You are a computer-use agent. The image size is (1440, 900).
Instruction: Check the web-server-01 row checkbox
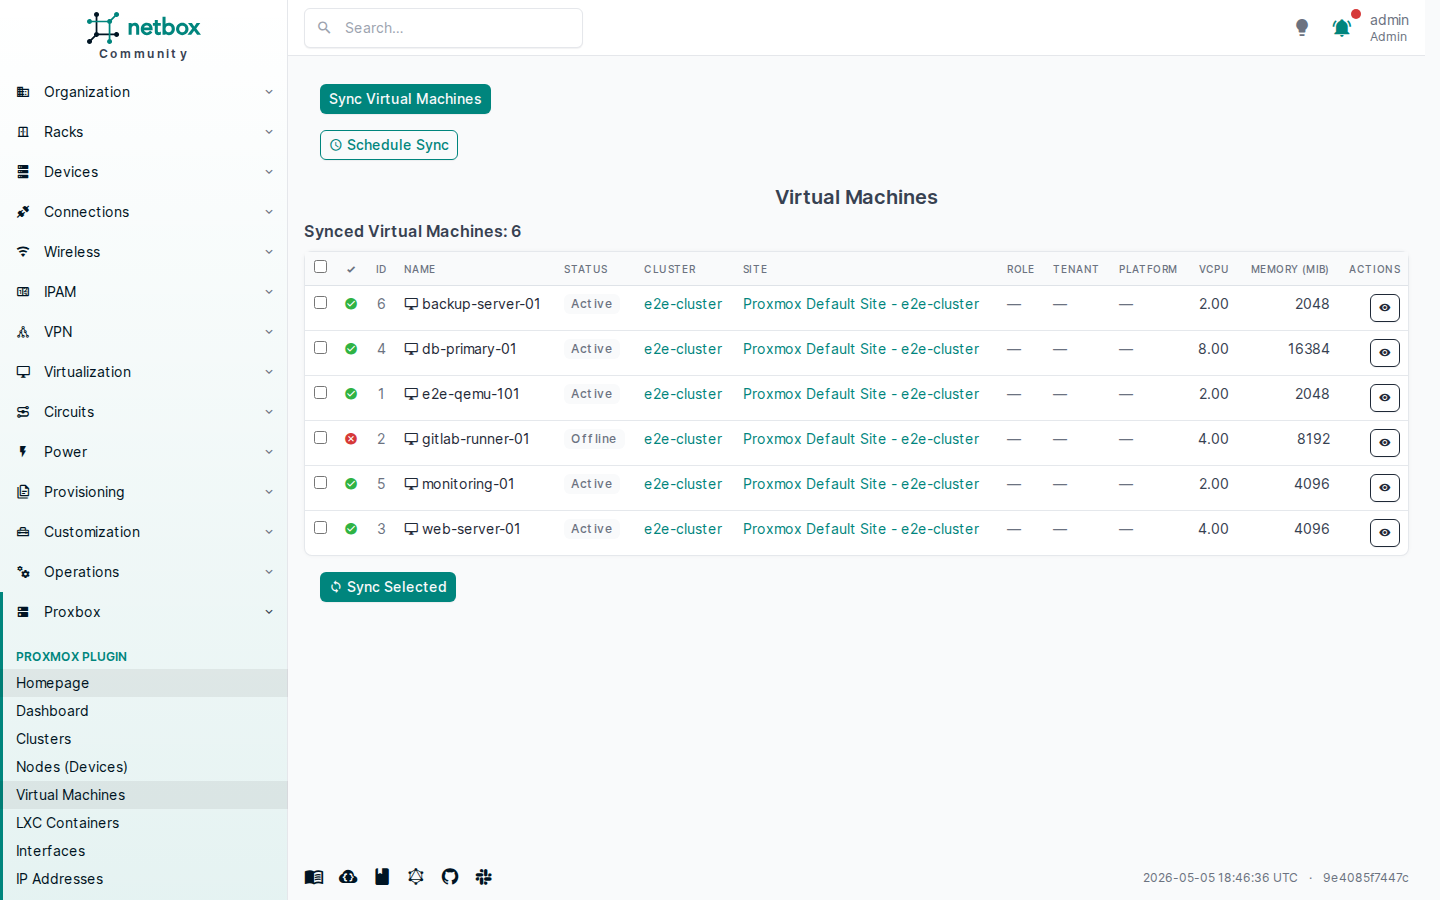pyautogui.click(x=320, y=528)
